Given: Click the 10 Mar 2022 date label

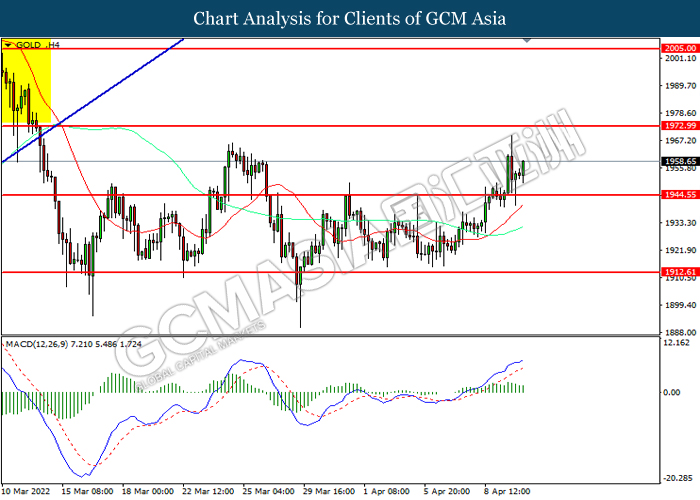Looking at the screenshot, I should (x=26, y=491).
